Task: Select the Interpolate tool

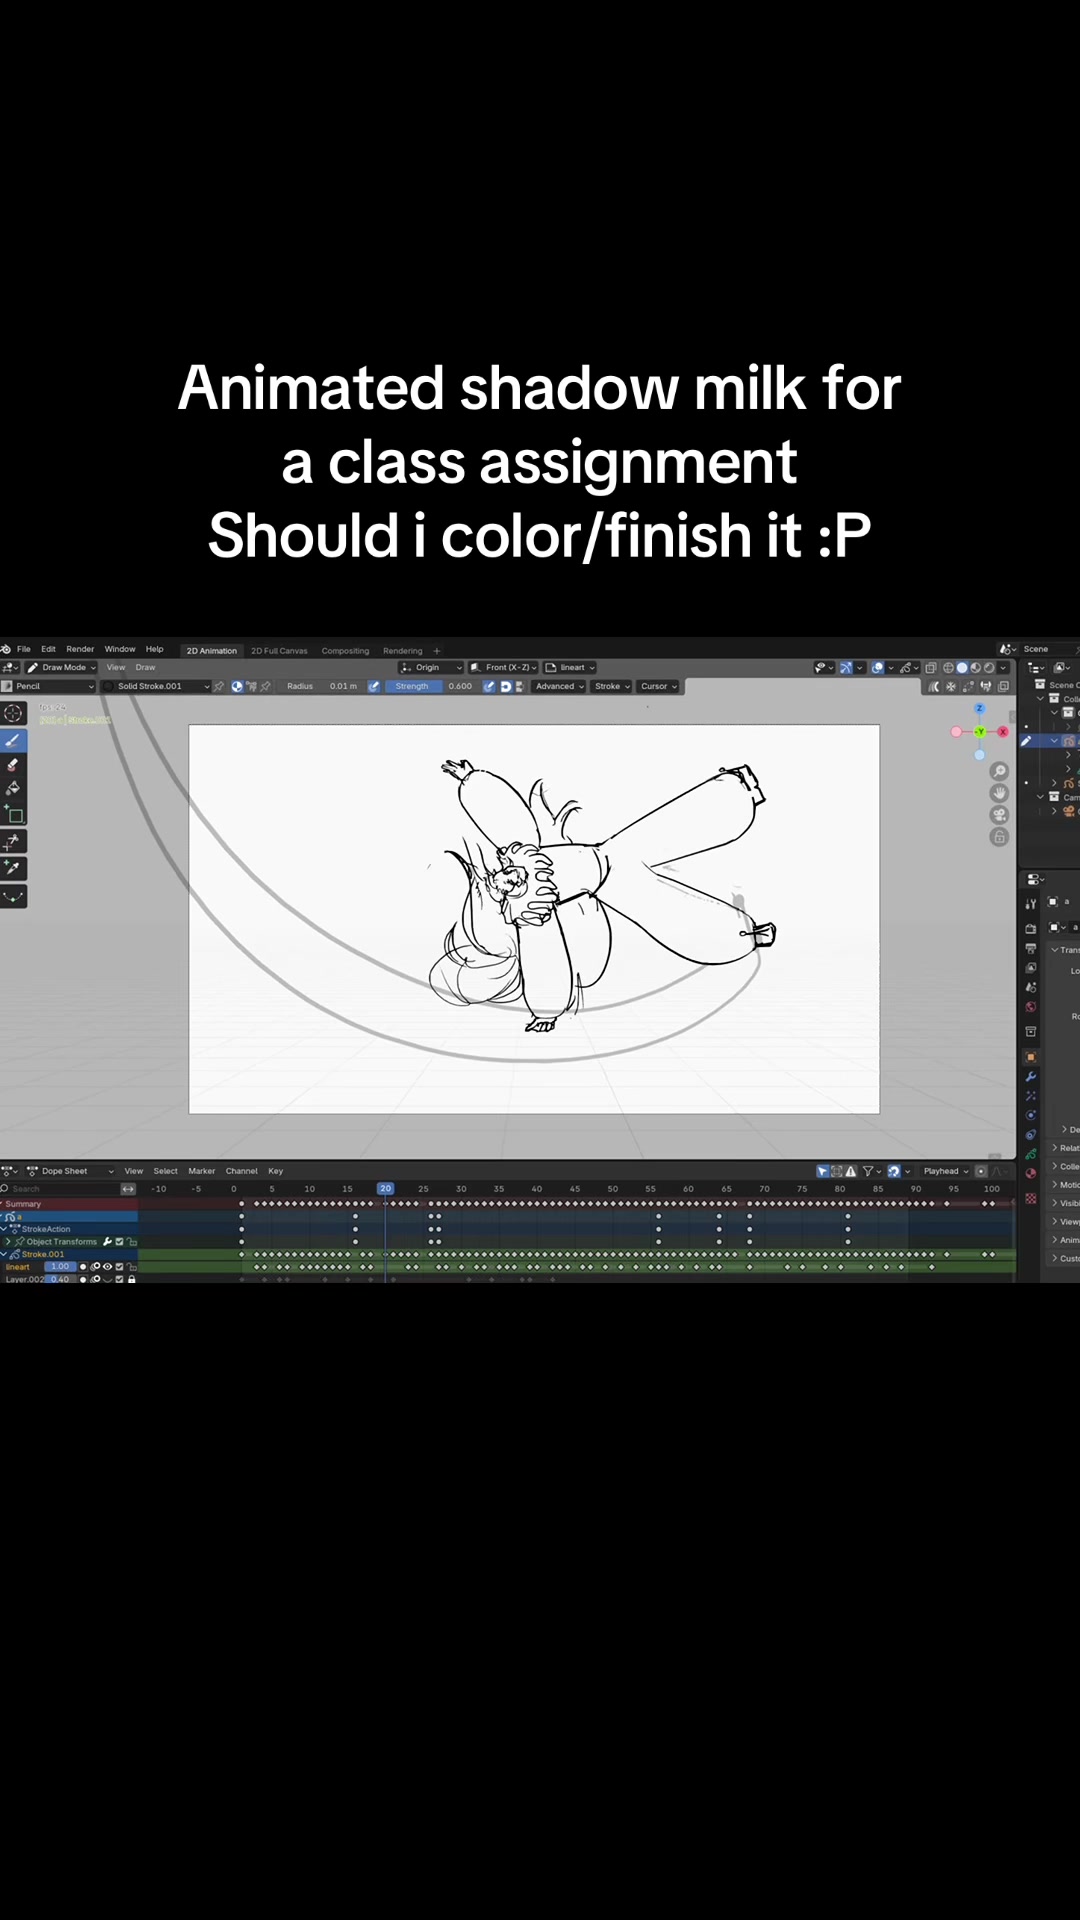Action: coord(13,896)
